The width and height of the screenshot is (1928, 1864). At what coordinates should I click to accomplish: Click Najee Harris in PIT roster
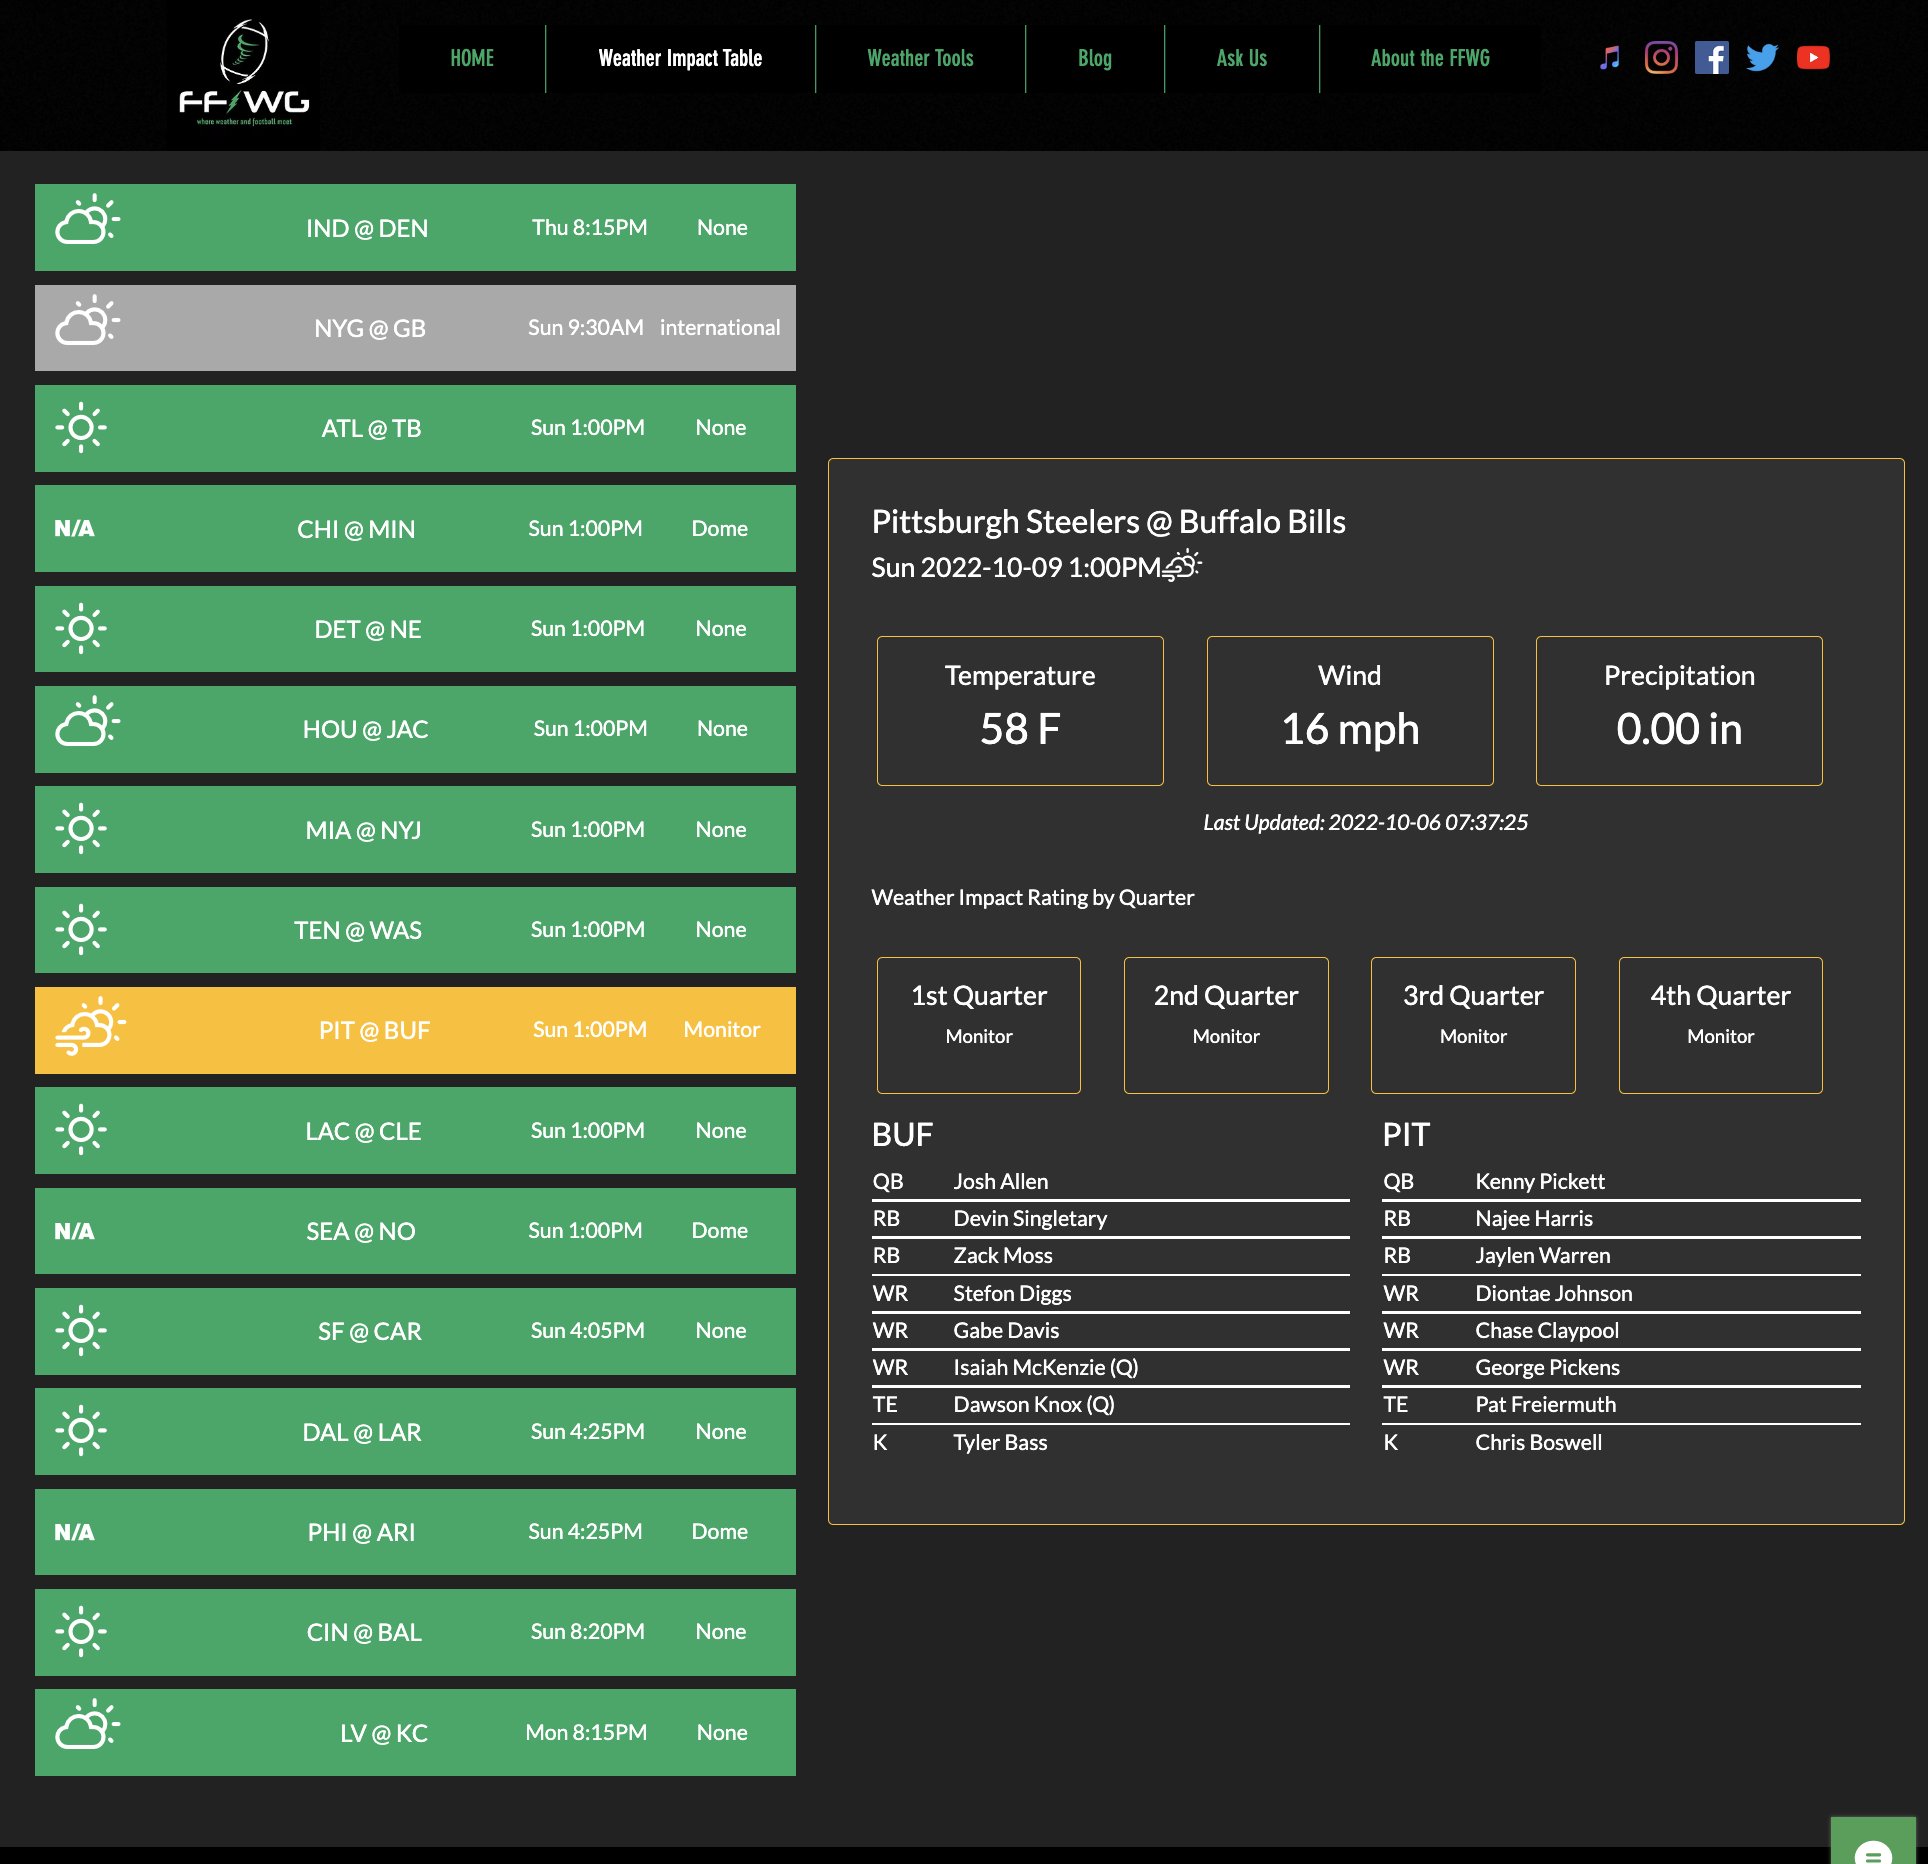click(x=1534, y=1218)
